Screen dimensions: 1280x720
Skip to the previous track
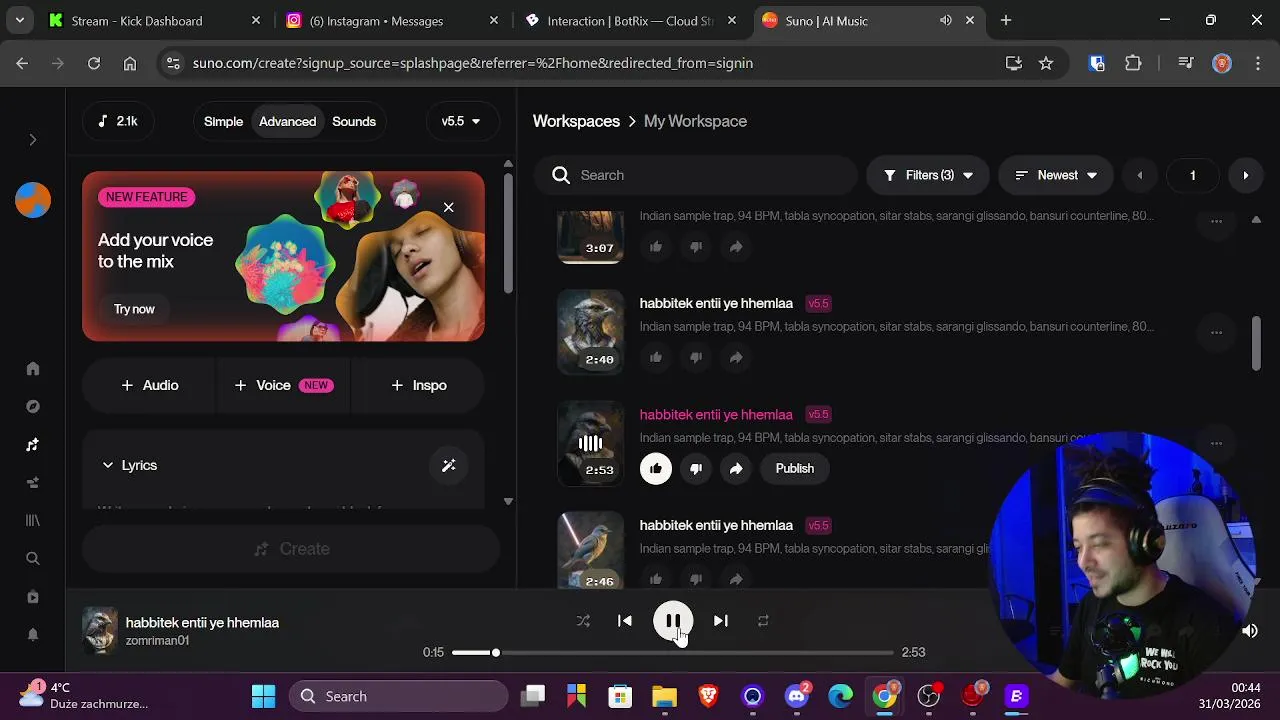click(x=625, y=621)
